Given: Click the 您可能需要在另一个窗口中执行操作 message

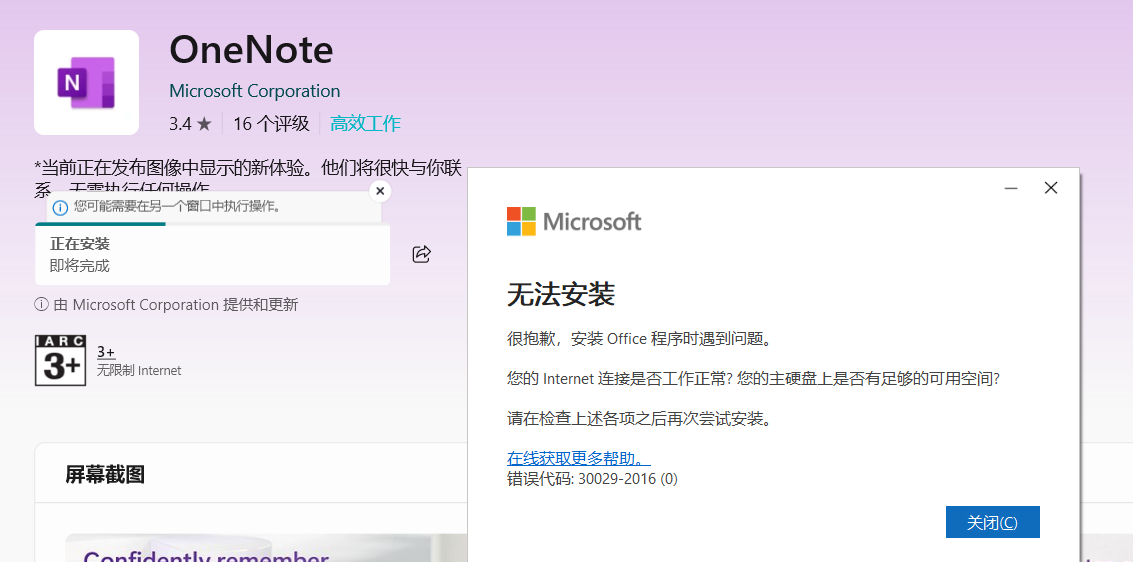Looking at the screenshot, I should coord(177,207).
